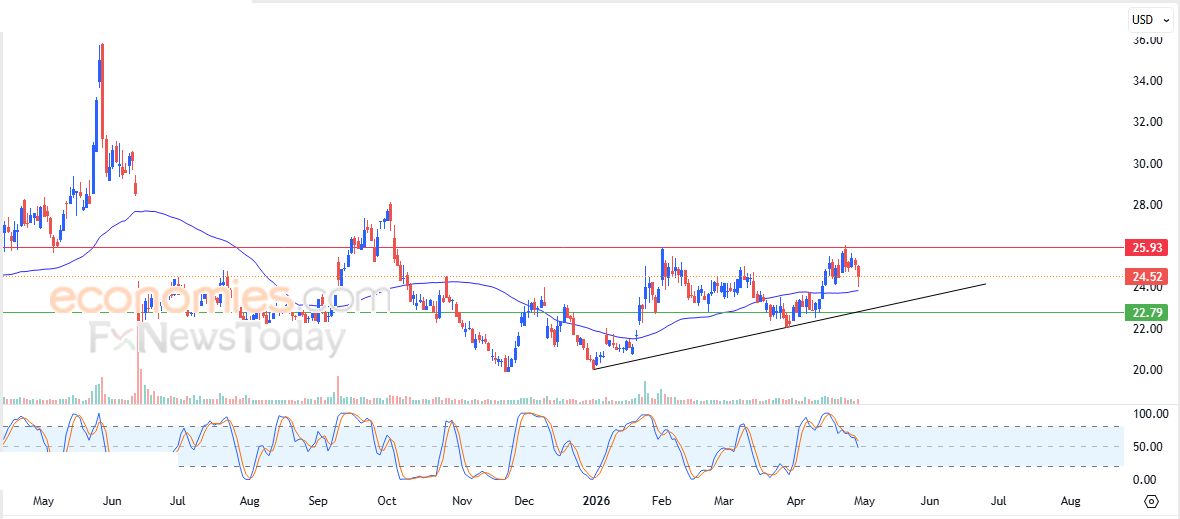Open the chart settings hexagon icon
The width and height of the screenshot is (1180, 519).
(x=1151, y=501)
